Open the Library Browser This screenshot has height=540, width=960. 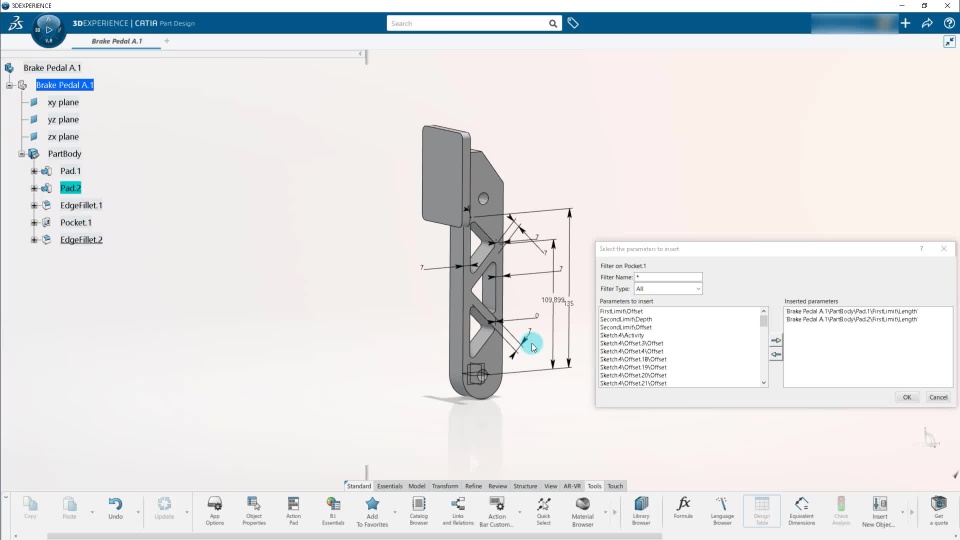tap(641, 510)
